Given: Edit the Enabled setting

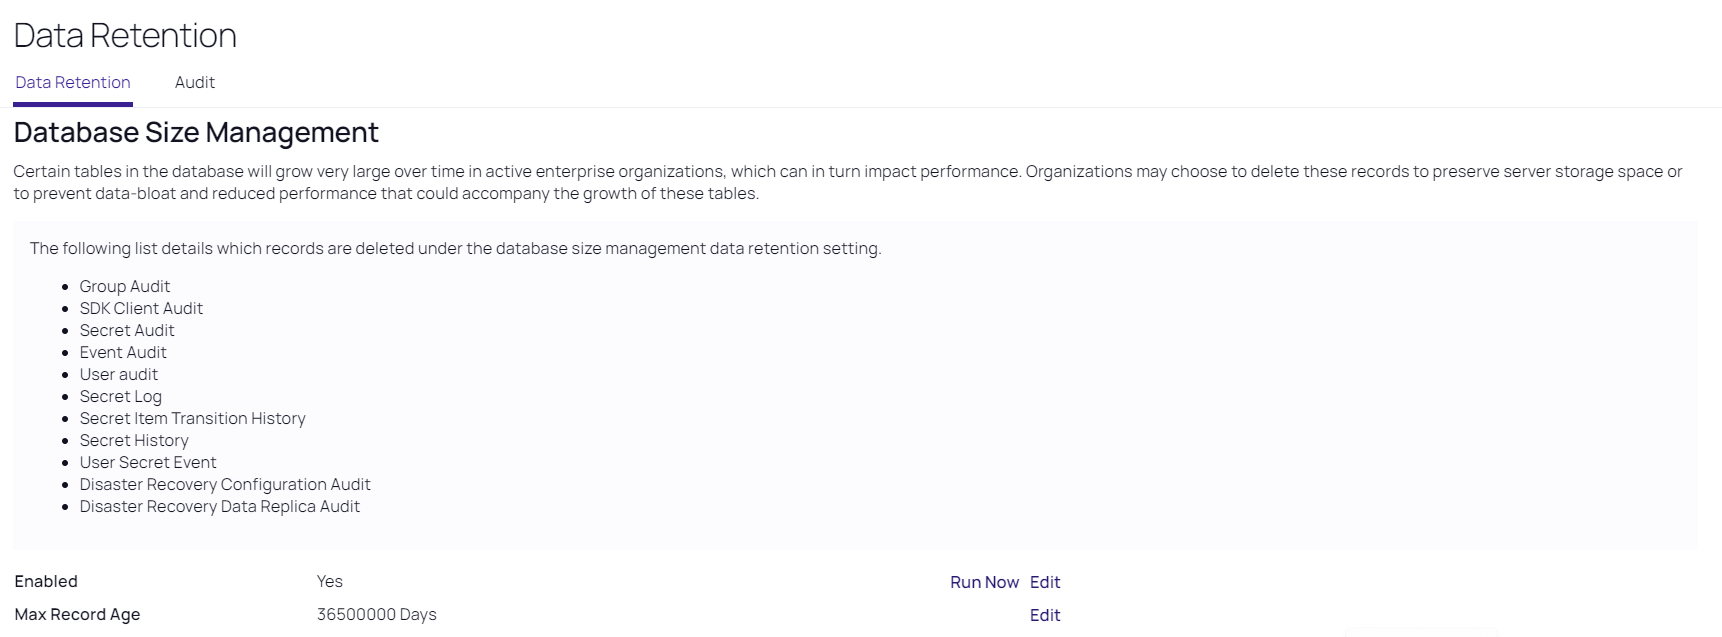Looking at the screenshot, I should (x=1045, y=582).
